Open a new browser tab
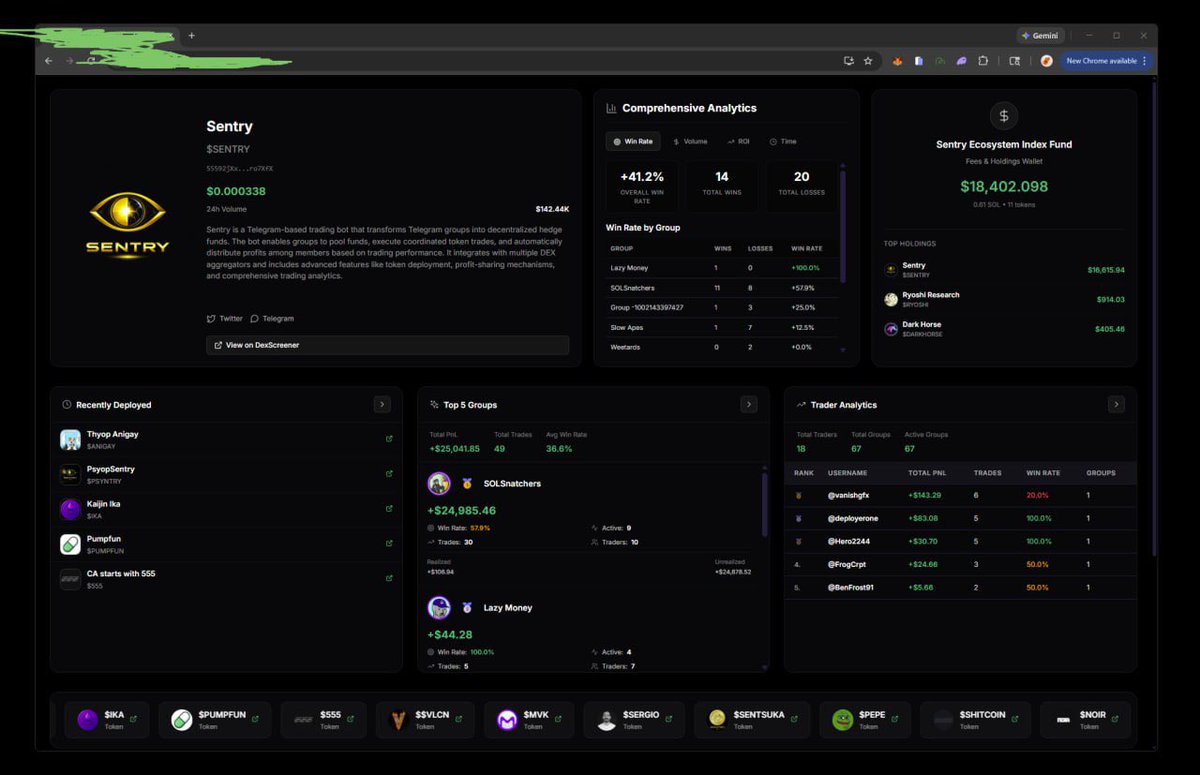 (x=191, y=35)
